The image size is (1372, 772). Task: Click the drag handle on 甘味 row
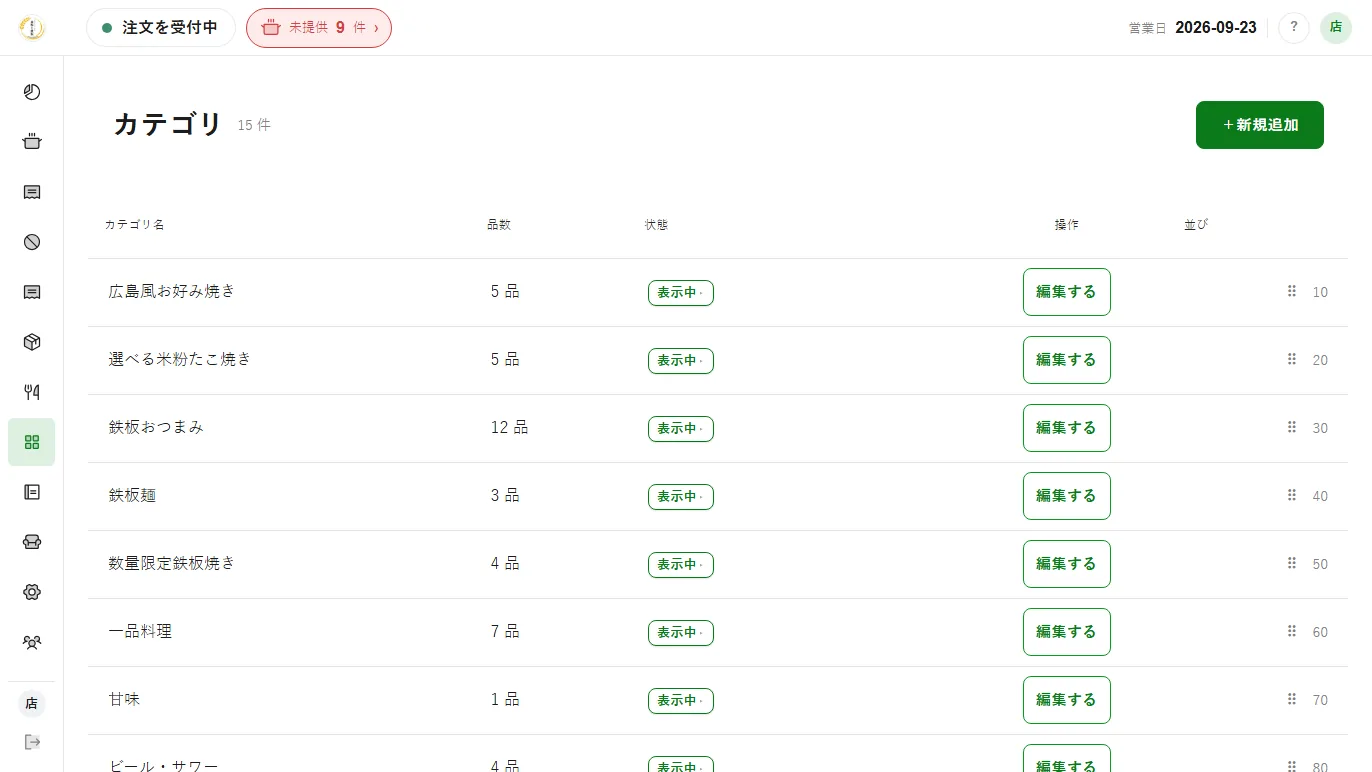pos(1292,699)
